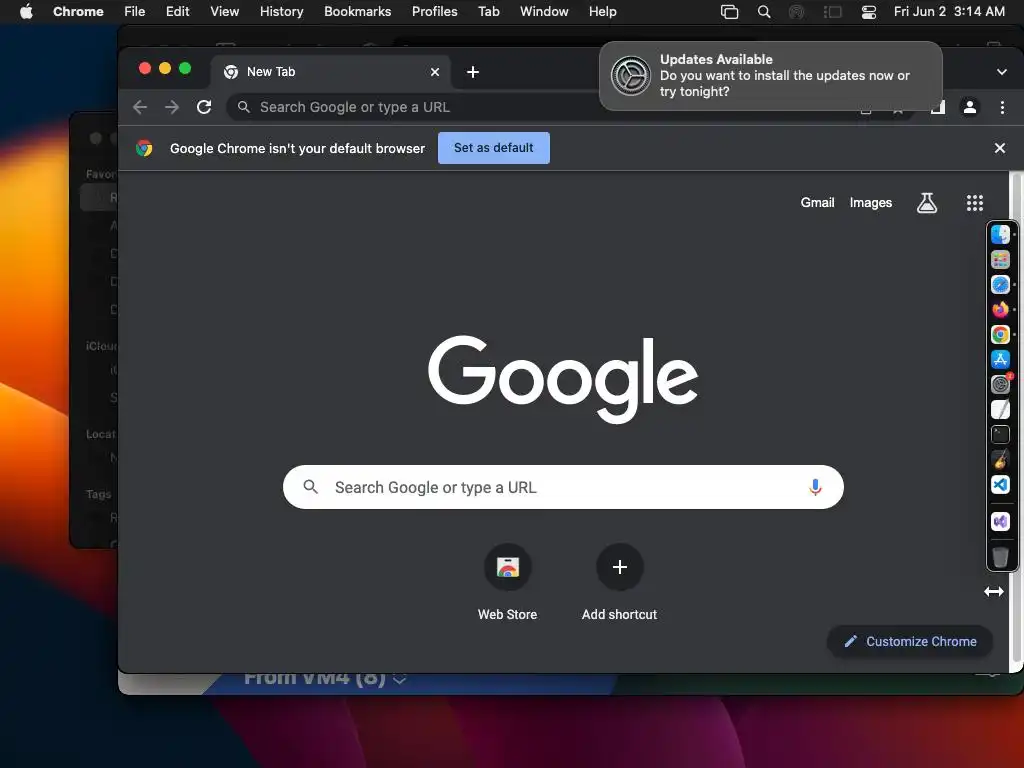The height and width of the screenshot is (768, 1024).
Task: Open System Settings from the dock
Action: click(x=1000, y=384)
